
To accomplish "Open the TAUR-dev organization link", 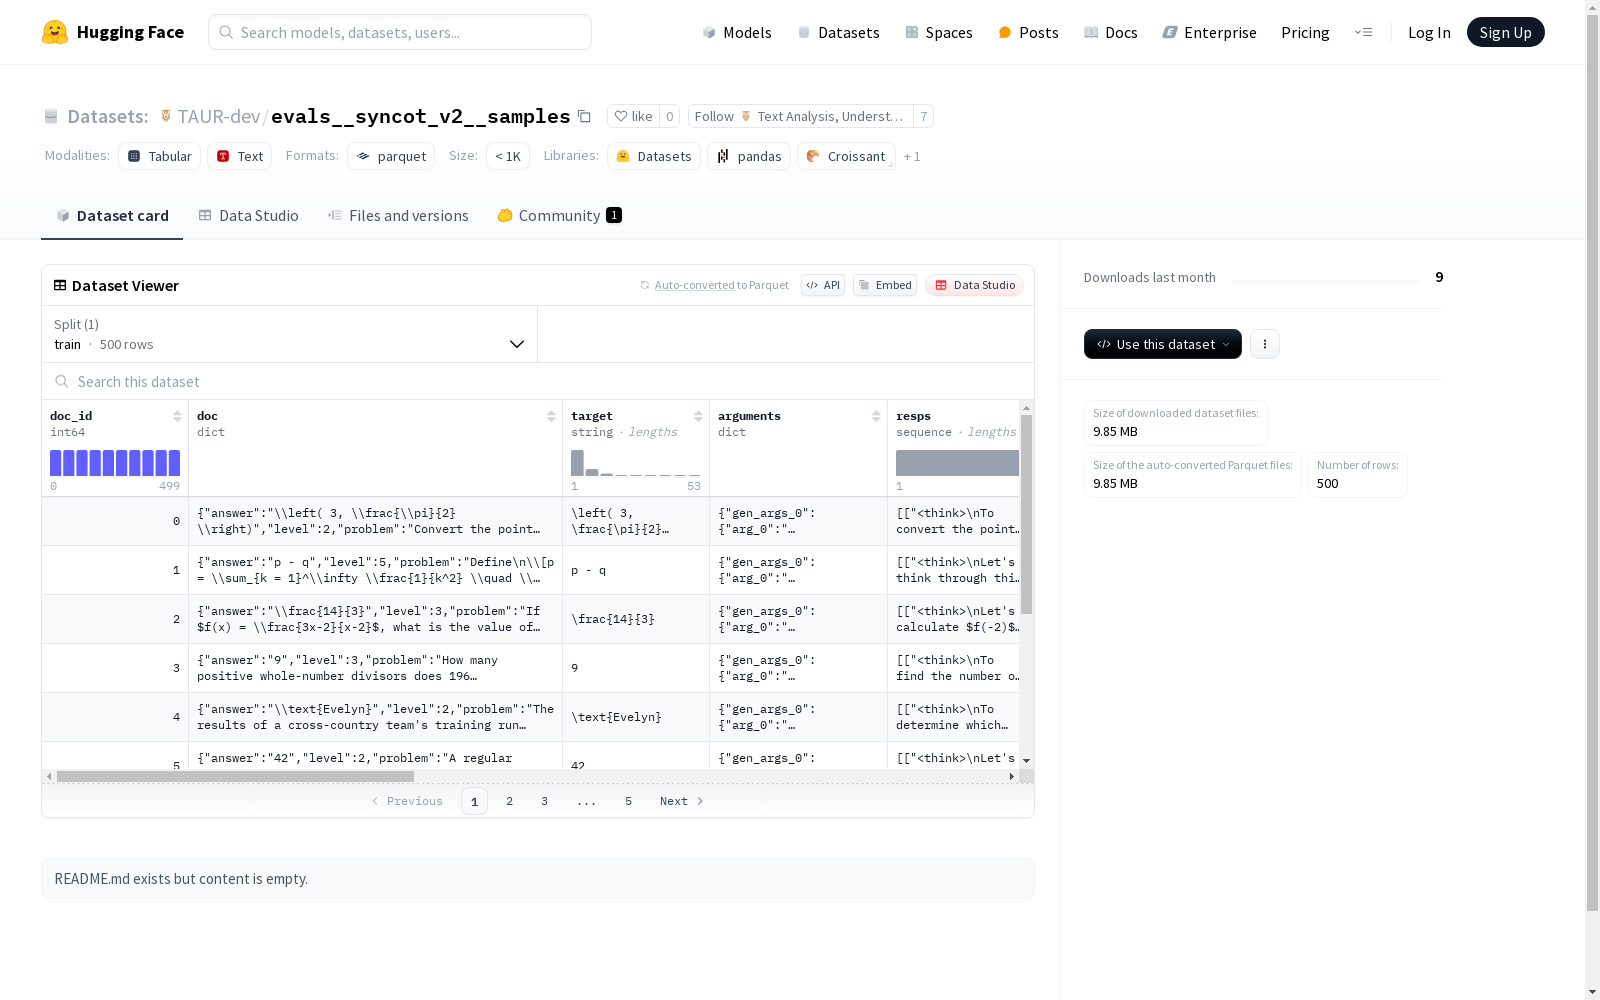I will (x=219, y=116).
